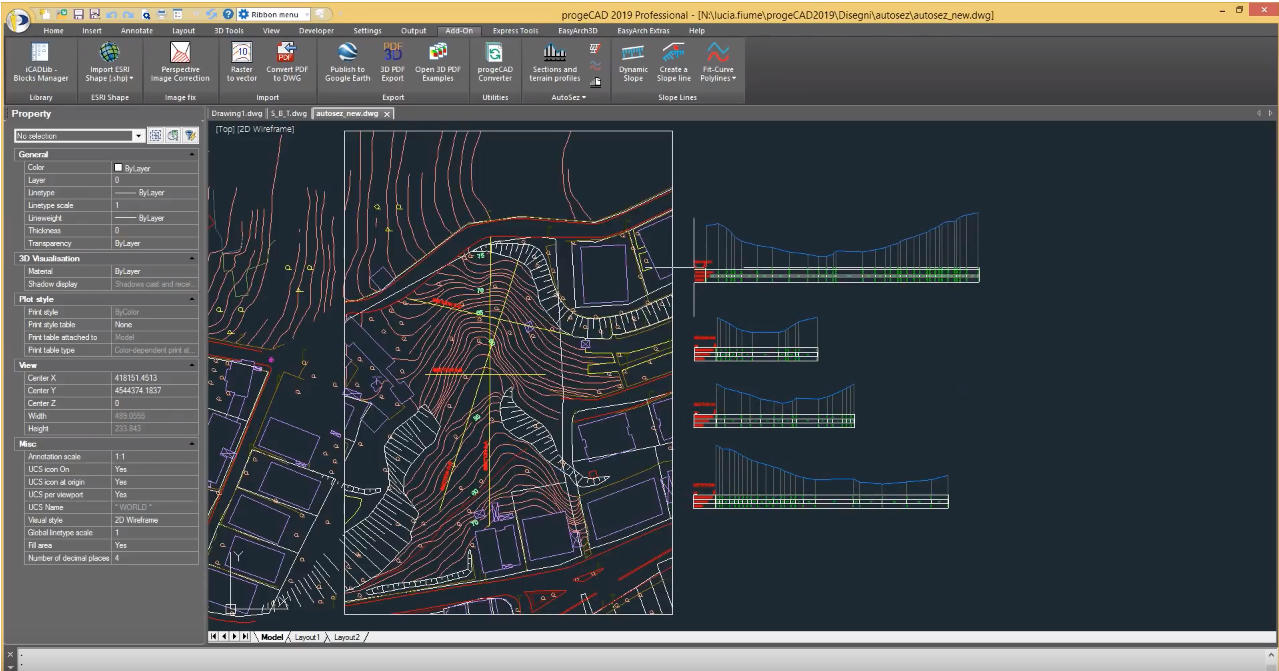The height and width of the screenshot is (671, 1279).
Task: Click the Thickness value field
Action: (x=155, y=231)
